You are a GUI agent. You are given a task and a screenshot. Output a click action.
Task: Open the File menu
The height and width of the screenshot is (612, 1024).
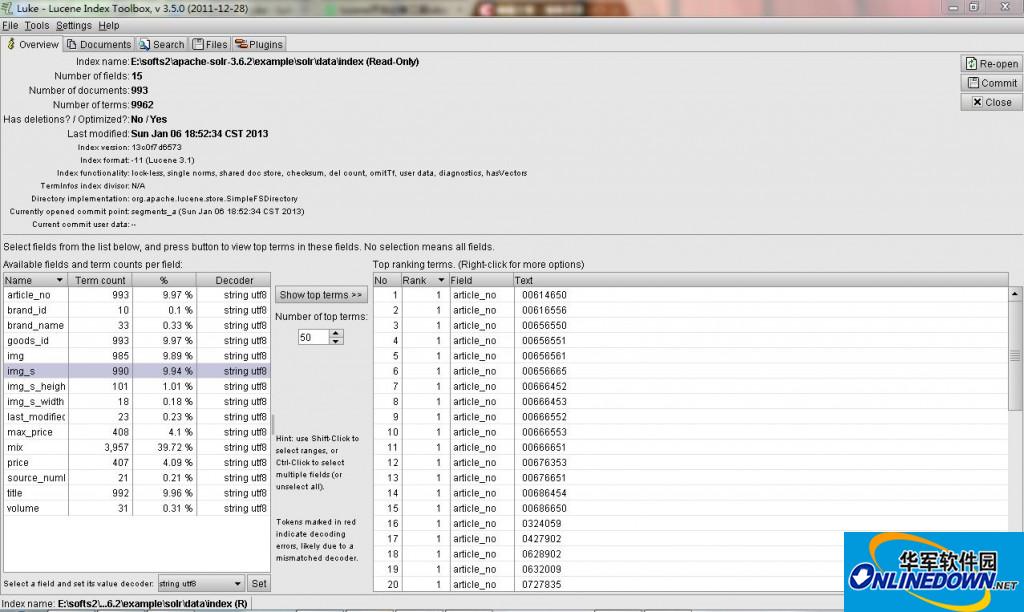(10, 25)
